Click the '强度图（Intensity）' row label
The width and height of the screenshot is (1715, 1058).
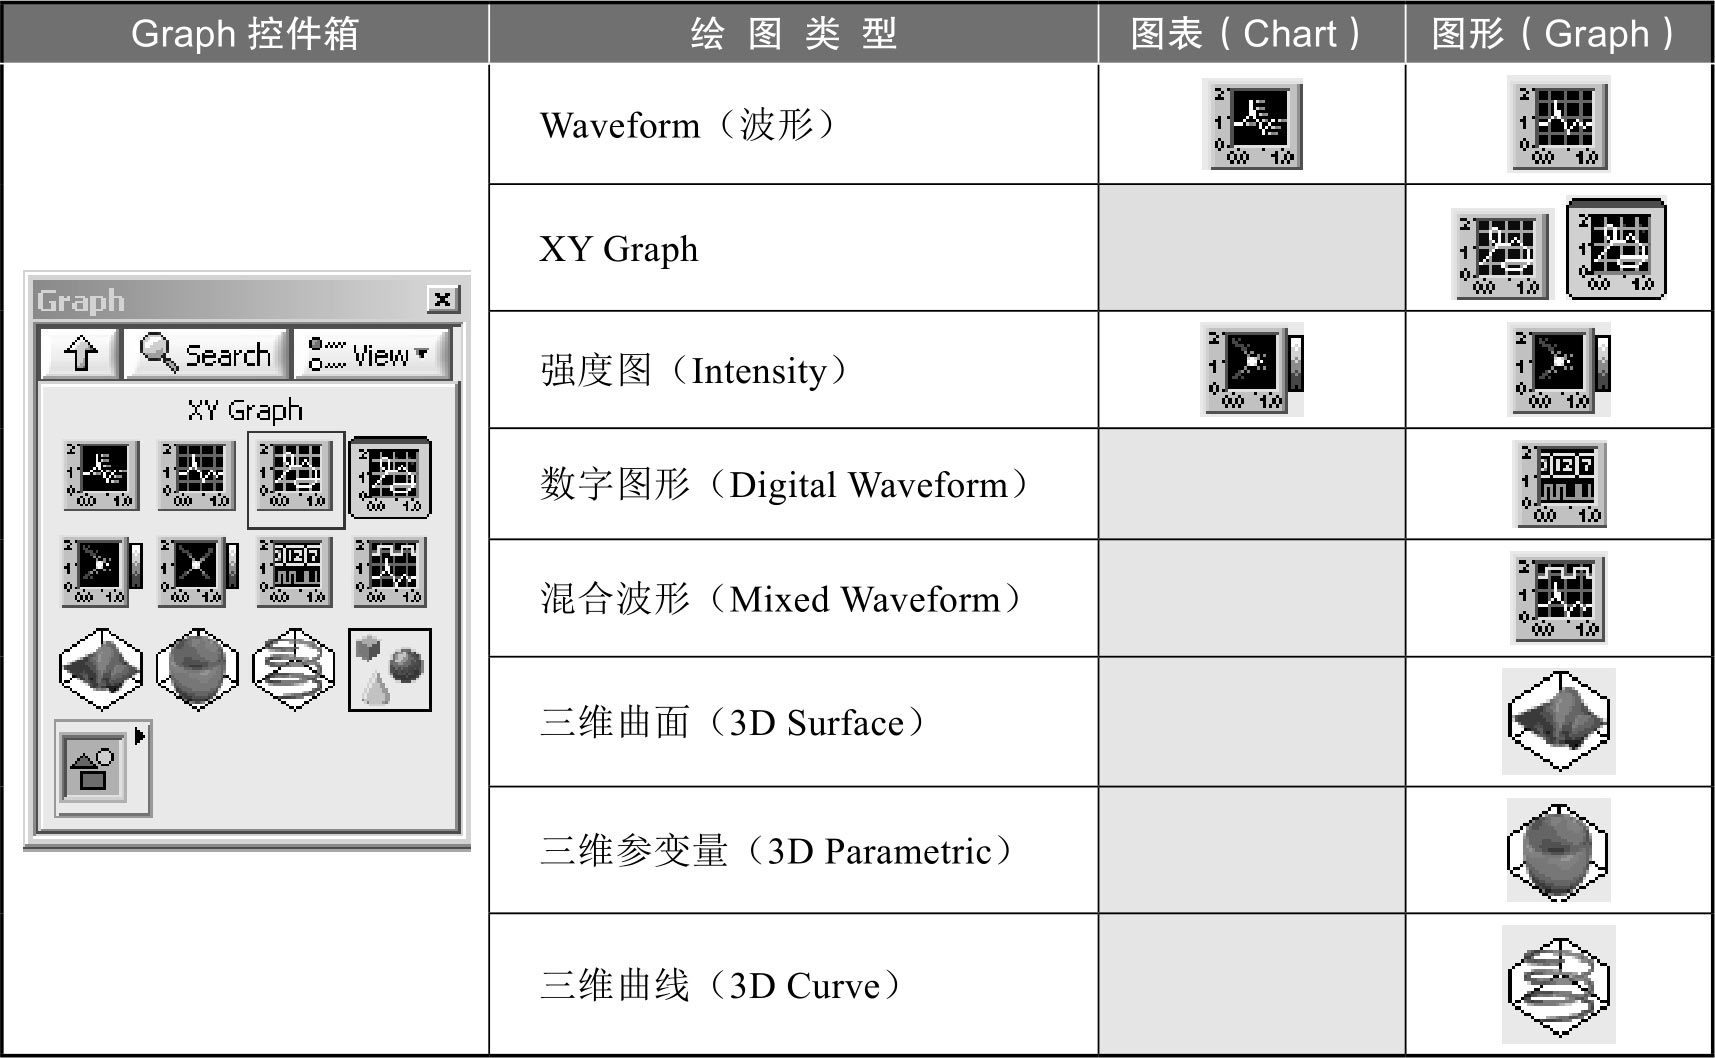pyautogui.click(x=696, y=371)
